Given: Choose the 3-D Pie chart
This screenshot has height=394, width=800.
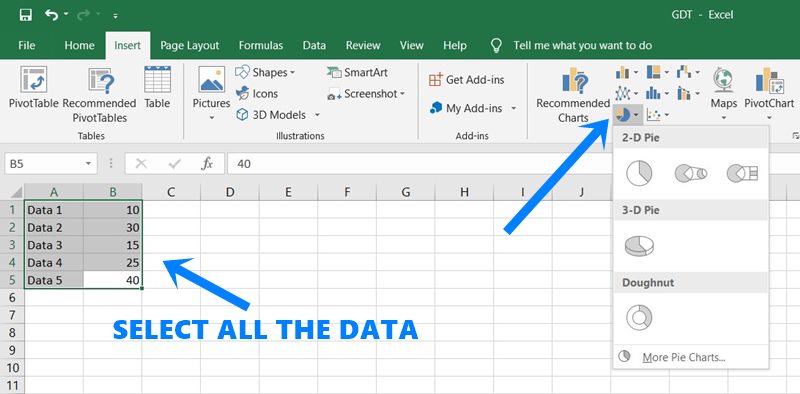Looking at the screenshot, I should coord(639,246).
